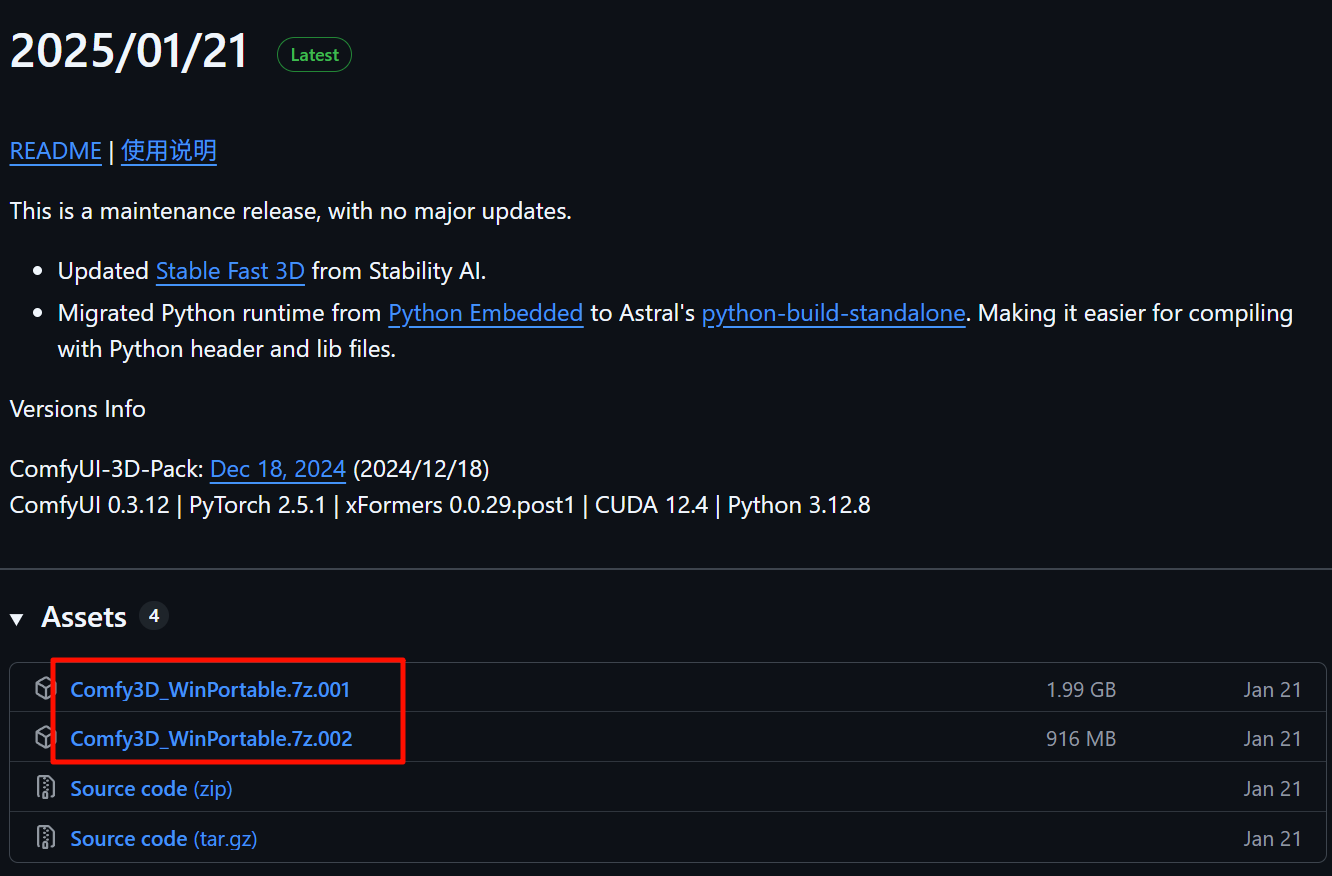Click the 2025/01/21 release title
This screenshot has width=1332, height=876.
129,51
